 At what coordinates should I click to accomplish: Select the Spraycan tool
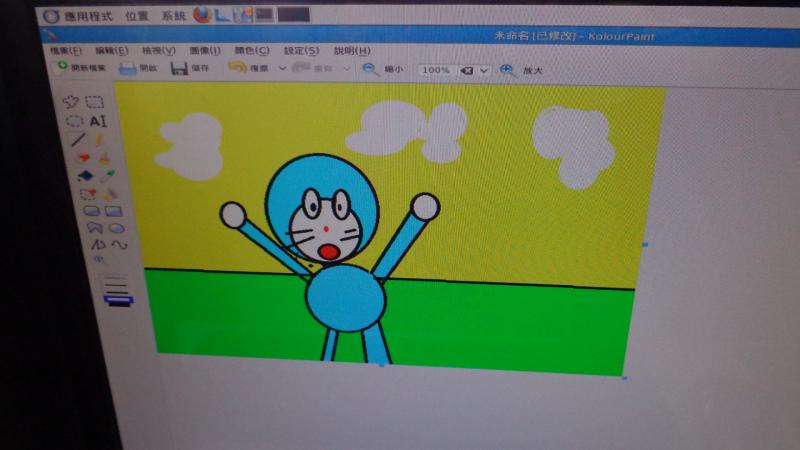110,194
